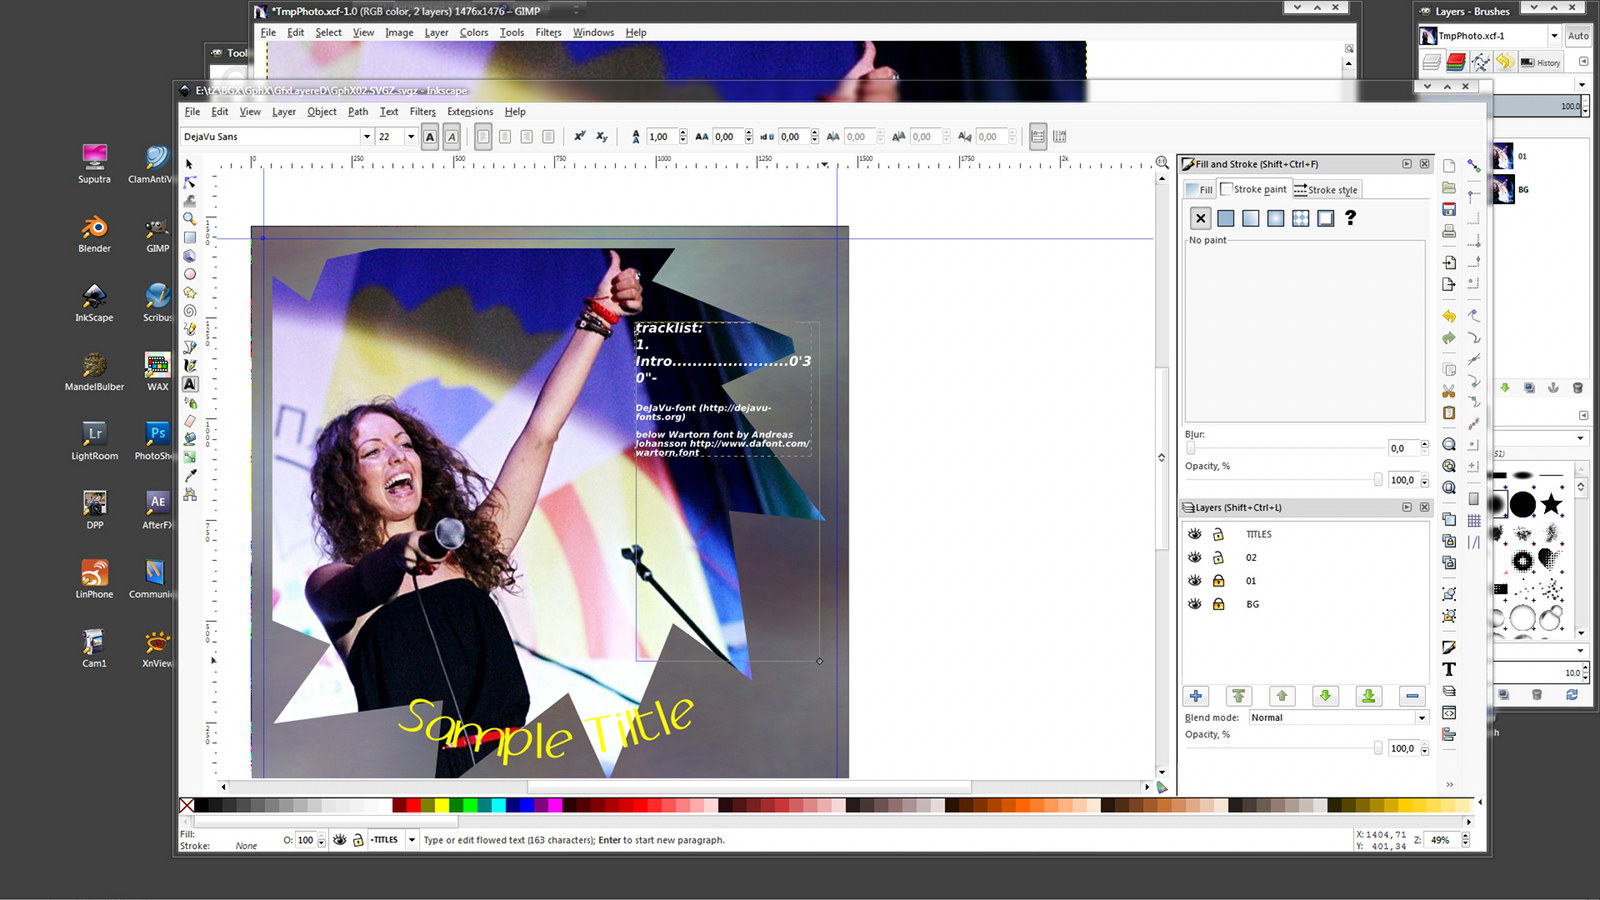Viewport: 1600px width, 900px height.
Task: Unlock the BG layer padlock
Action: [1218, 604]
